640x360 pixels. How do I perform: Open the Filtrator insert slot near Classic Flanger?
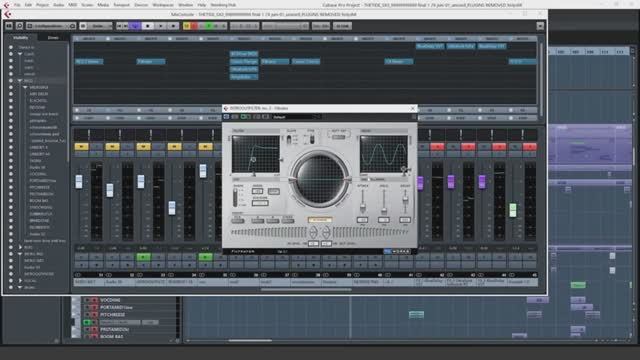tap(275, 61)
